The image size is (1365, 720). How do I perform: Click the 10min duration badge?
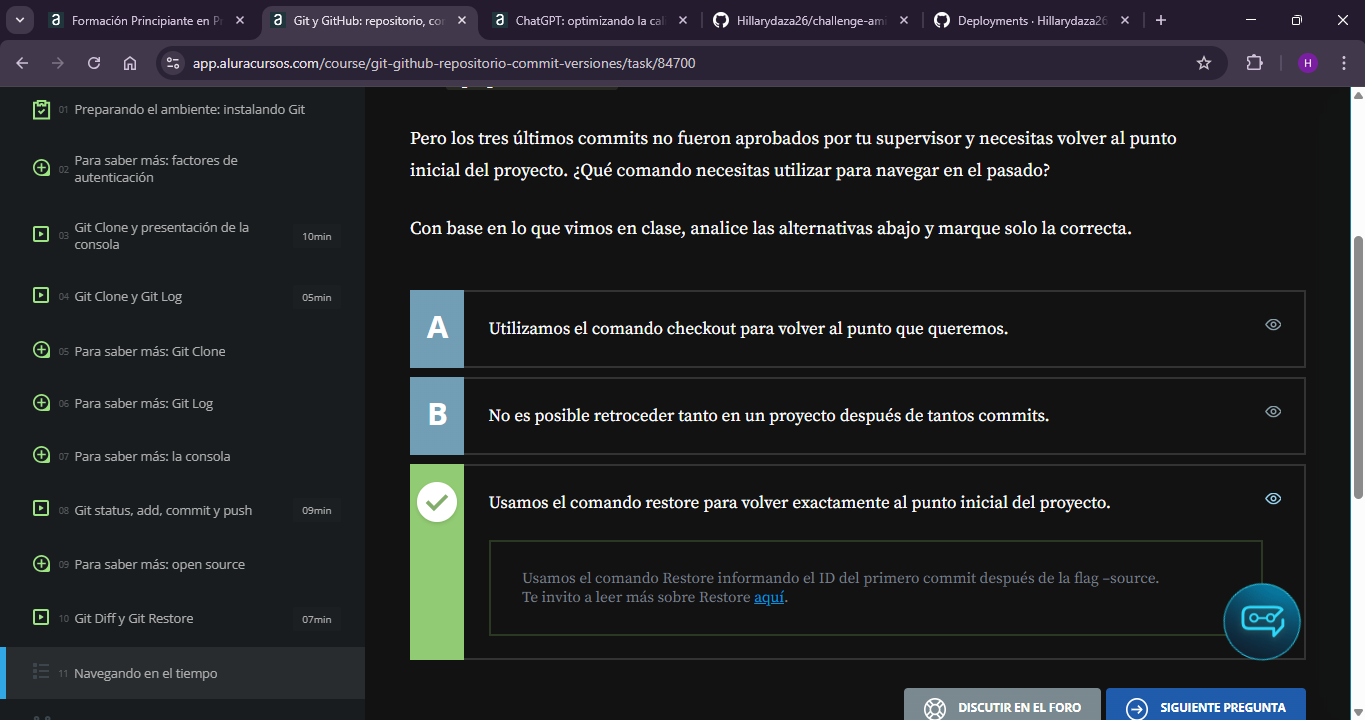point(316,236)
